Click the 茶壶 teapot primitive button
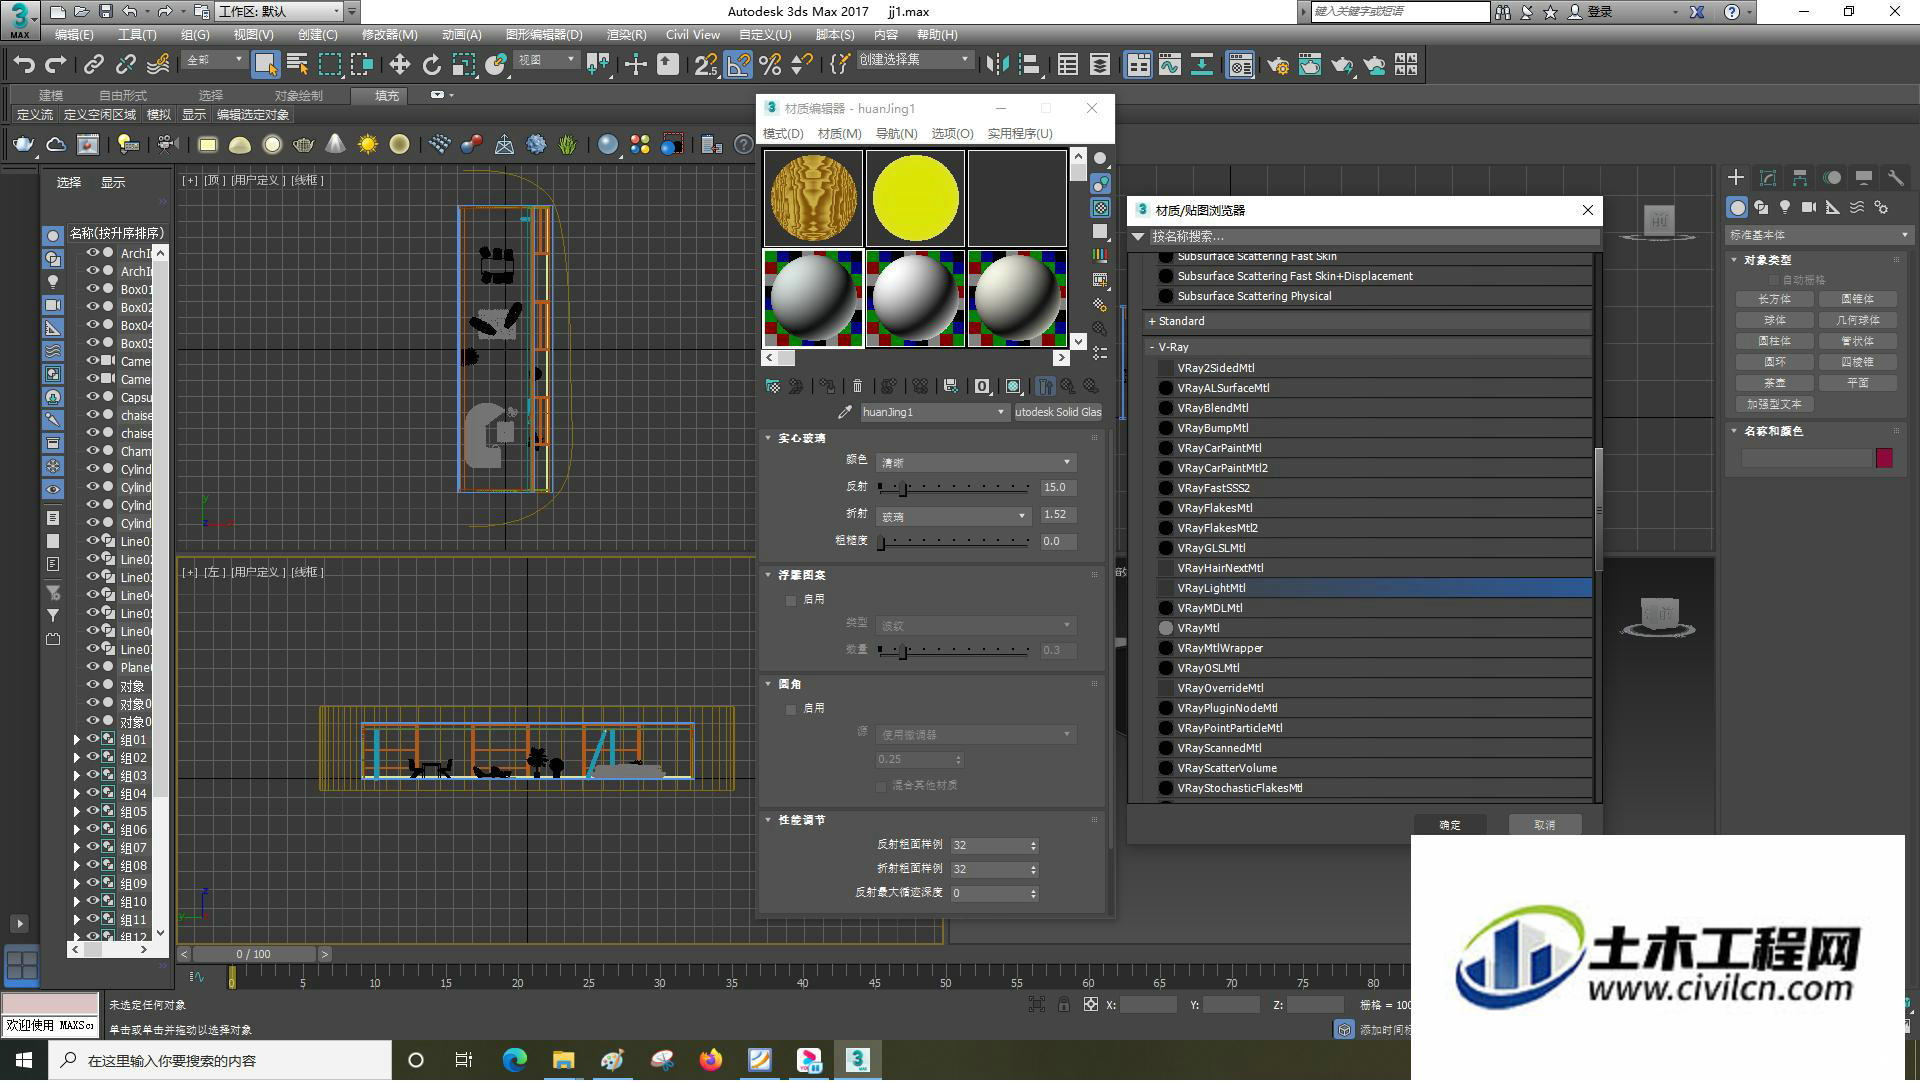Viewport: 1920px width, 1082px height. tap(1774, 383)
